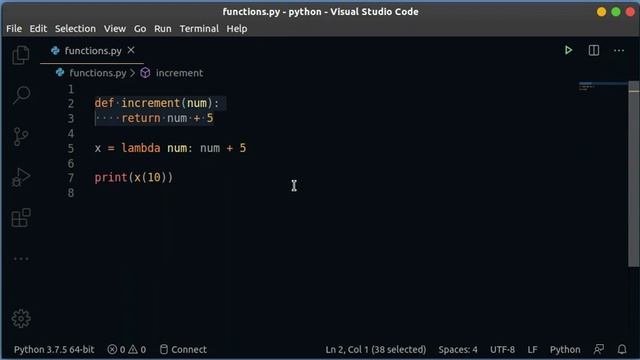Image resolution: width=640 pixels, height=360 pixels.
Task: Click the Python file icon in breadcrumb
Action: click(60, 73)
